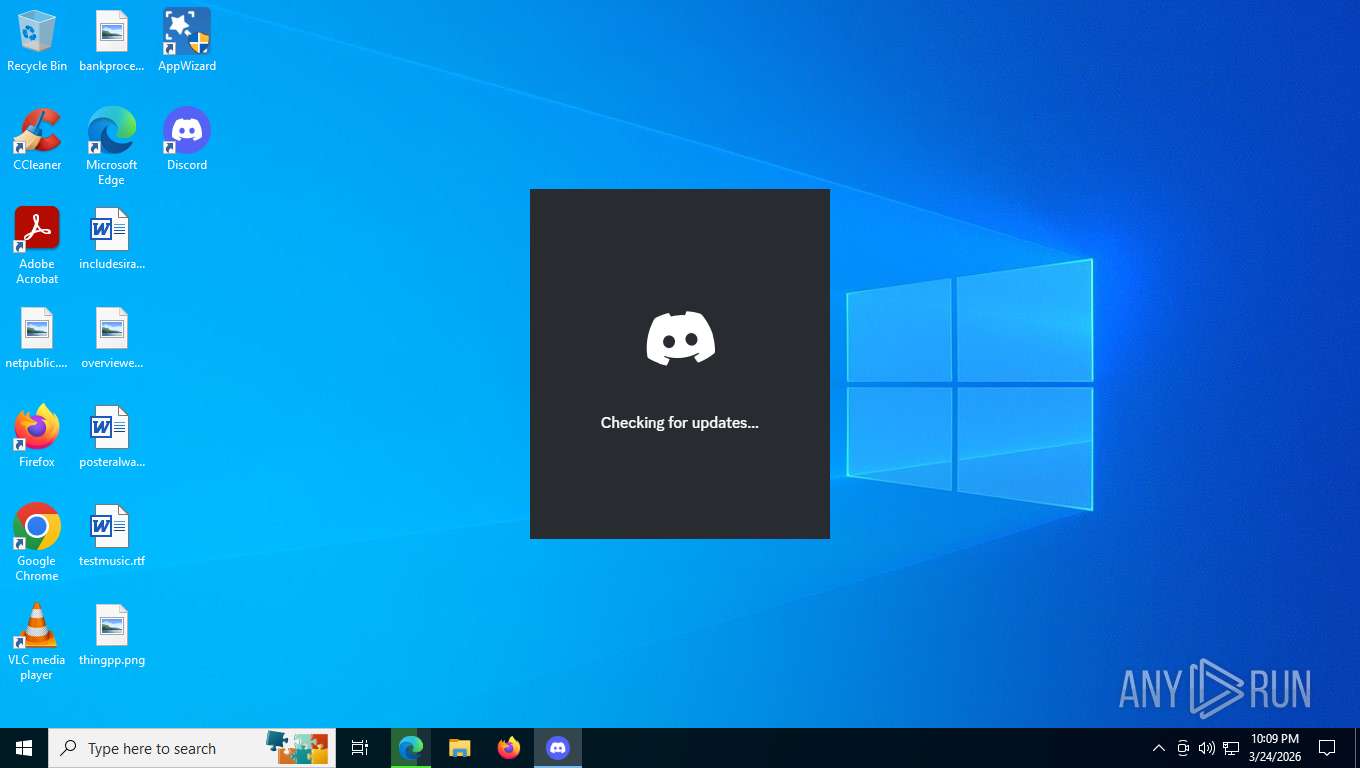This screenshot has width=1360, height=768.
Task: Select the Adobe Acrobat desktop shortcut
Action: 37,246
